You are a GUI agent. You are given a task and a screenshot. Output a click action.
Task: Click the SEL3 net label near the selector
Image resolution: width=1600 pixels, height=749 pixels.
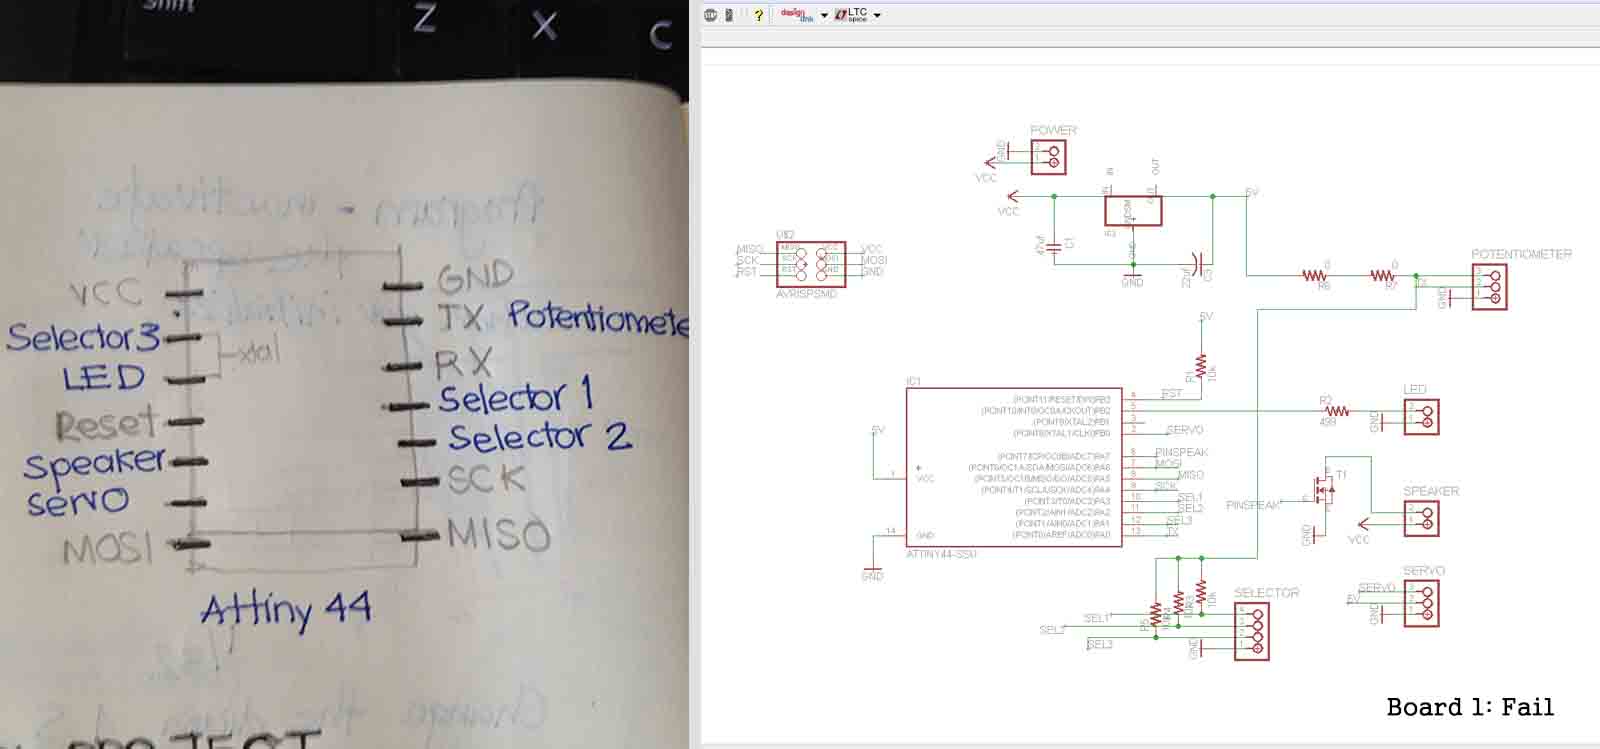[1100, 645]
